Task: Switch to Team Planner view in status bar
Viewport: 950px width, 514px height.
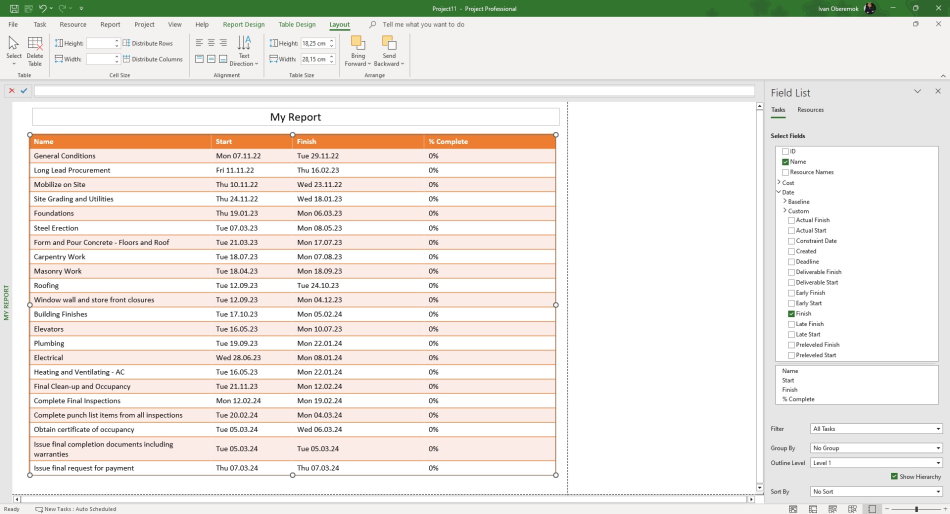Action: (832, 509)
